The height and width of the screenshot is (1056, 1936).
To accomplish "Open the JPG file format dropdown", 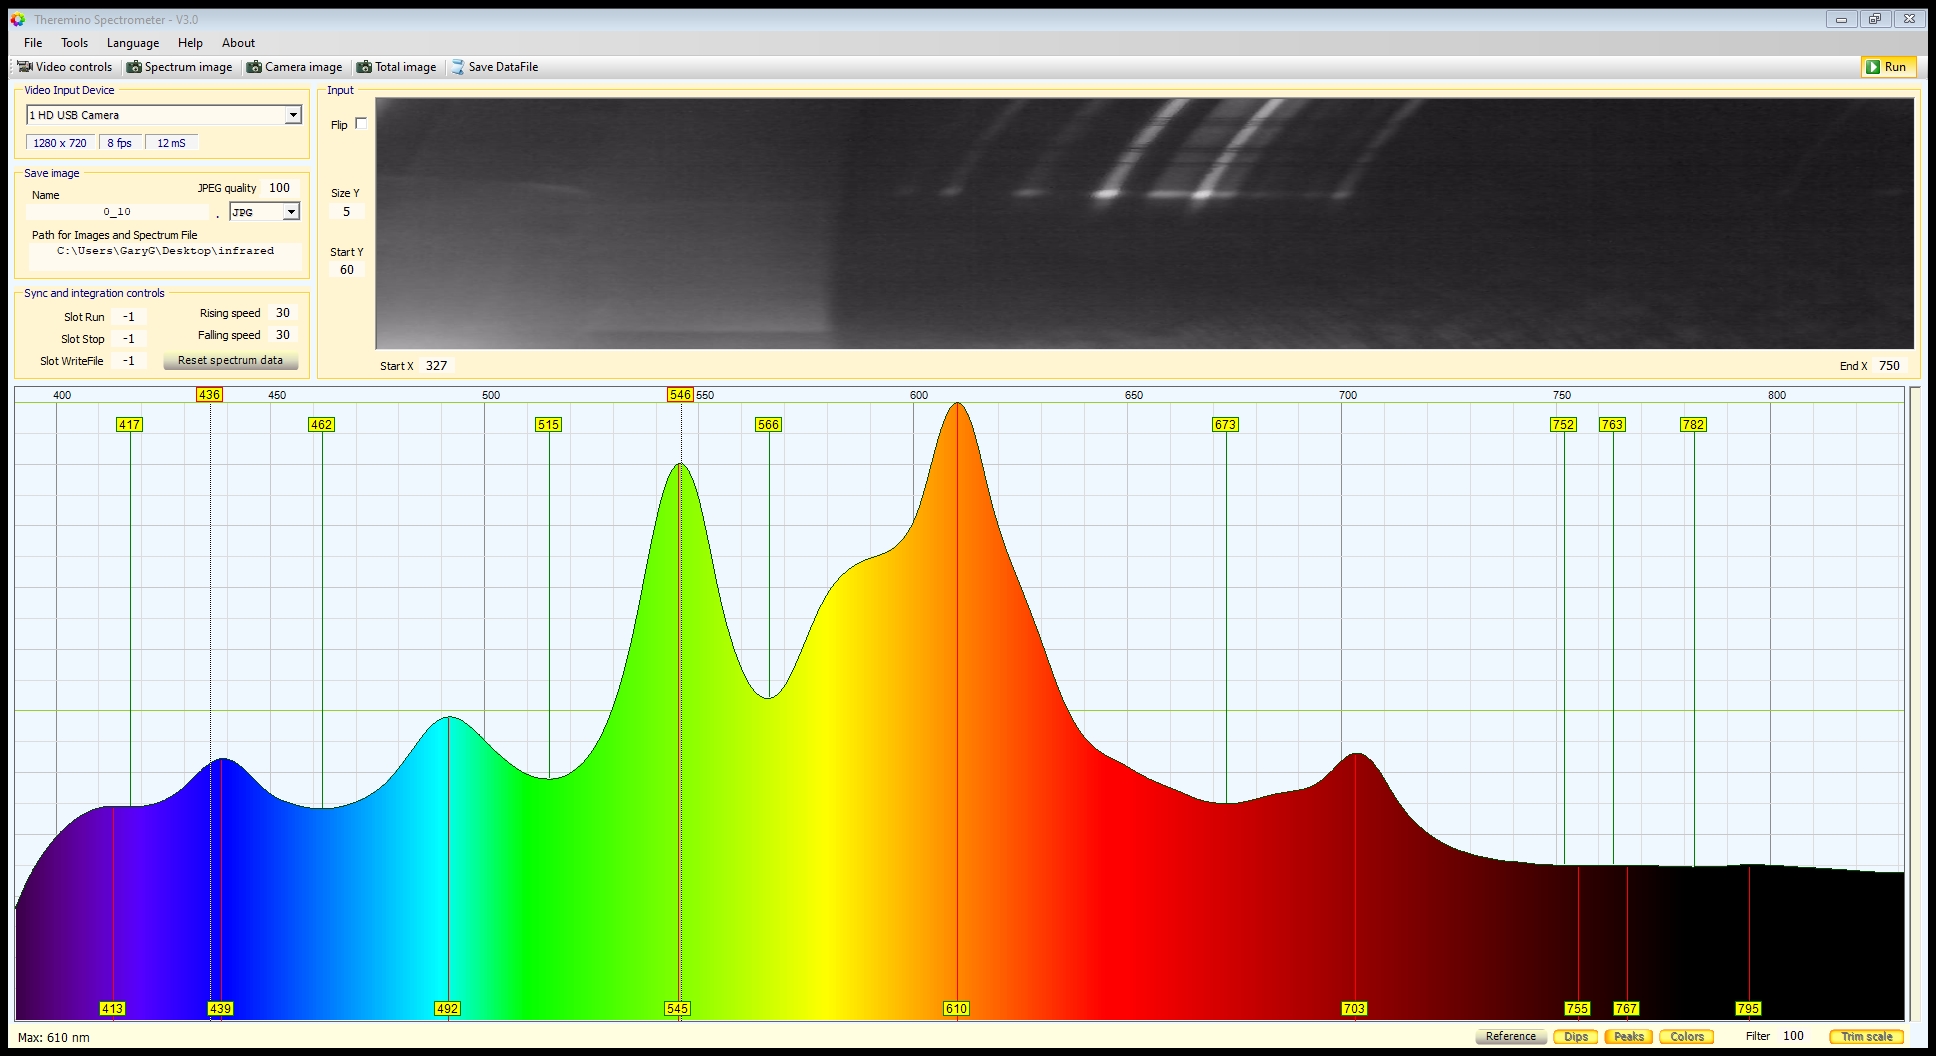I will (x=291, y=212).
